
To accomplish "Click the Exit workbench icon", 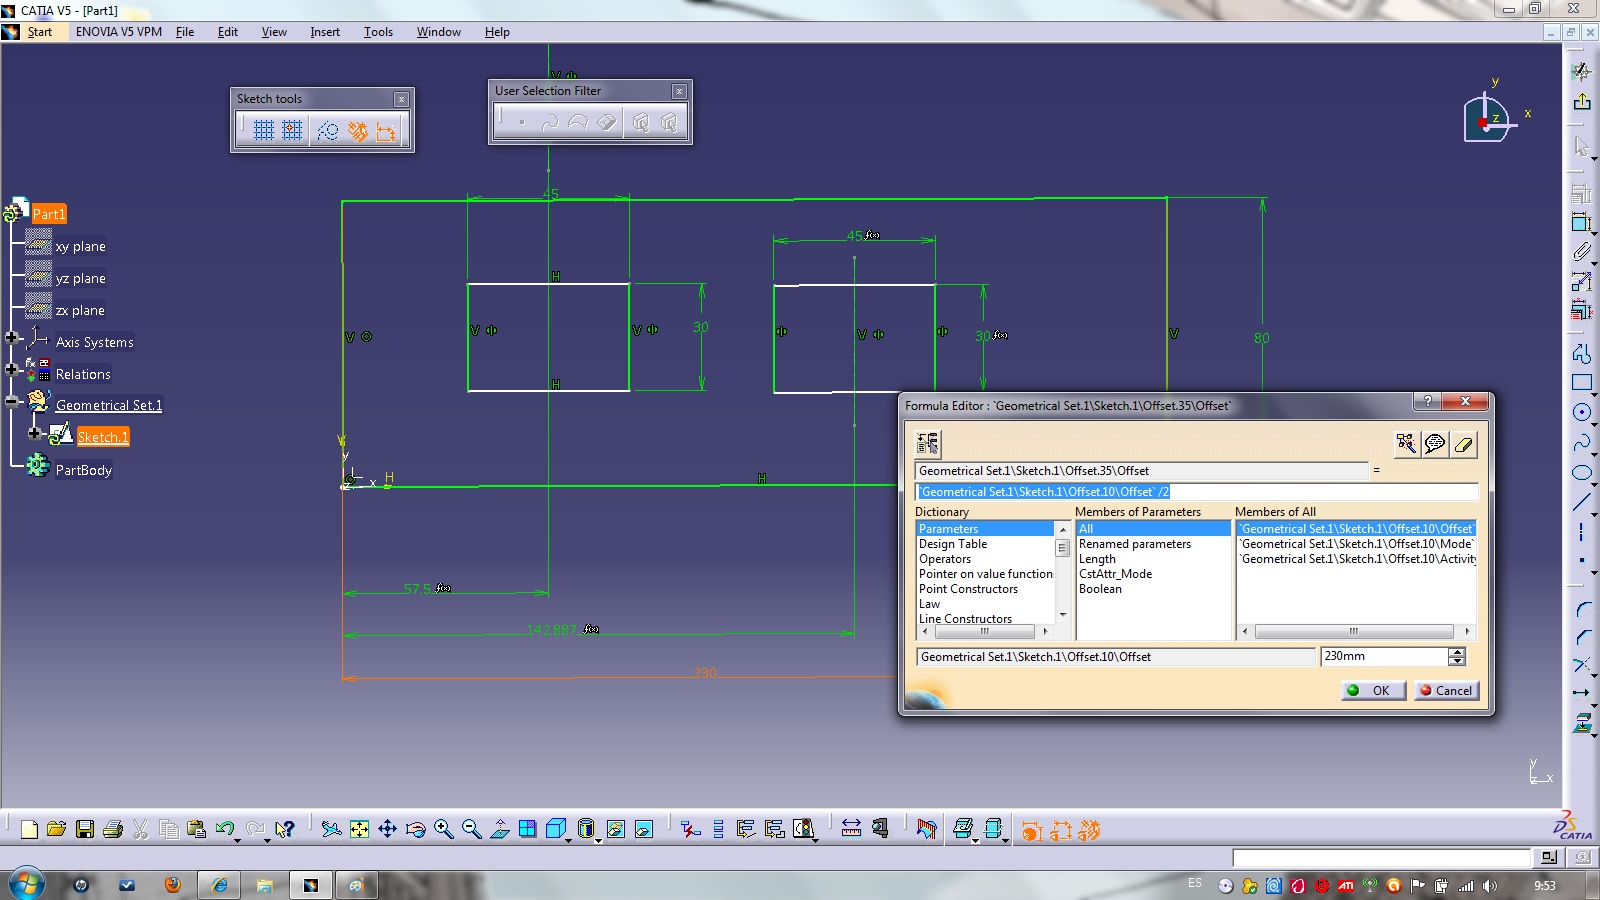I will 1581,101.
